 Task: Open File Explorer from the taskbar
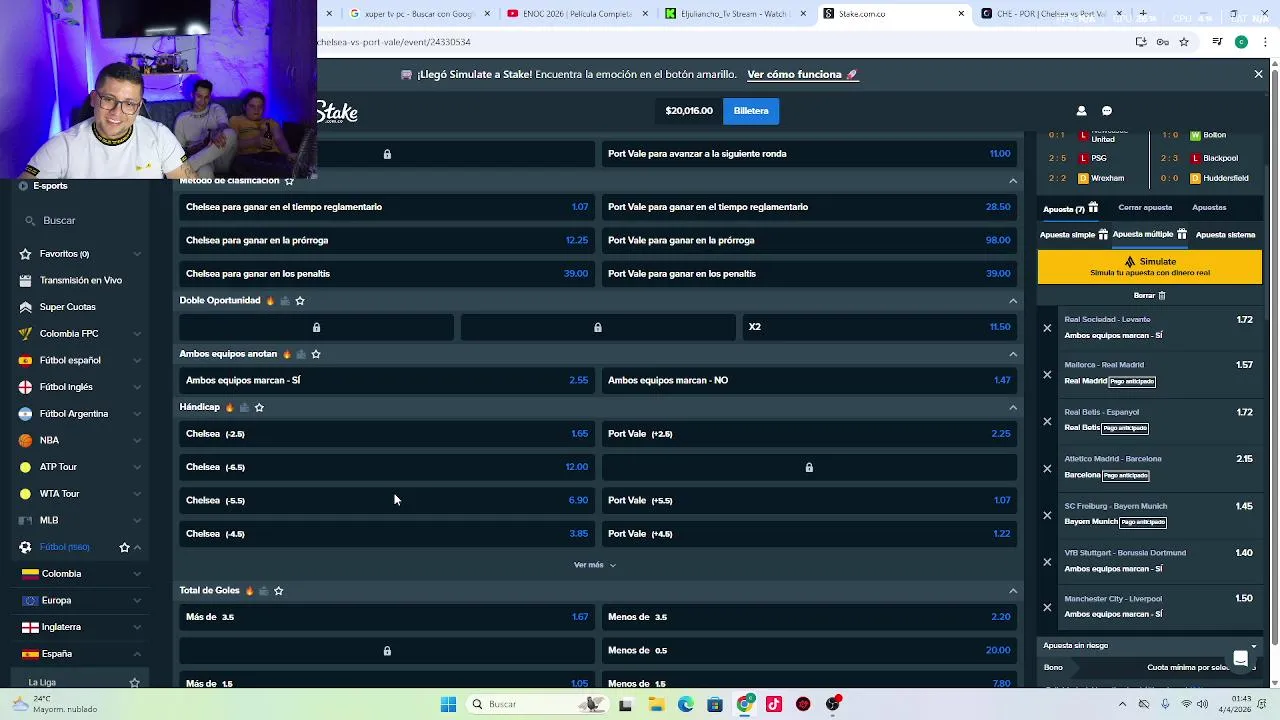(x=656, y=704)
